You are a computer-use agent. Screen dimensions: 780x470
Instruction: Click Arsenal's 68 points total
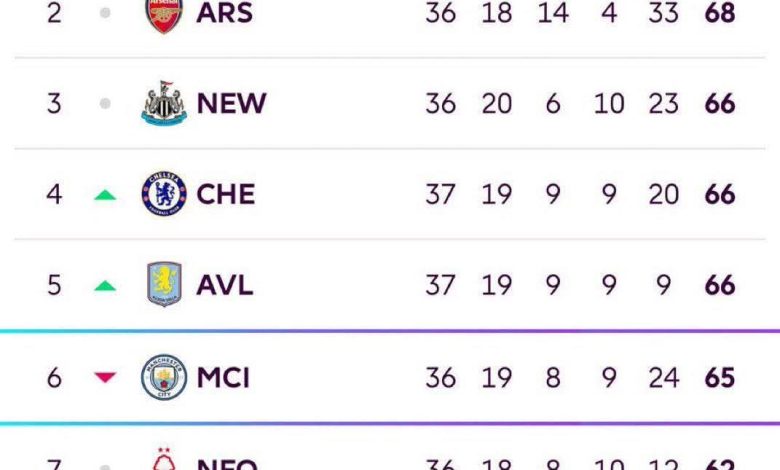point(720,14)
